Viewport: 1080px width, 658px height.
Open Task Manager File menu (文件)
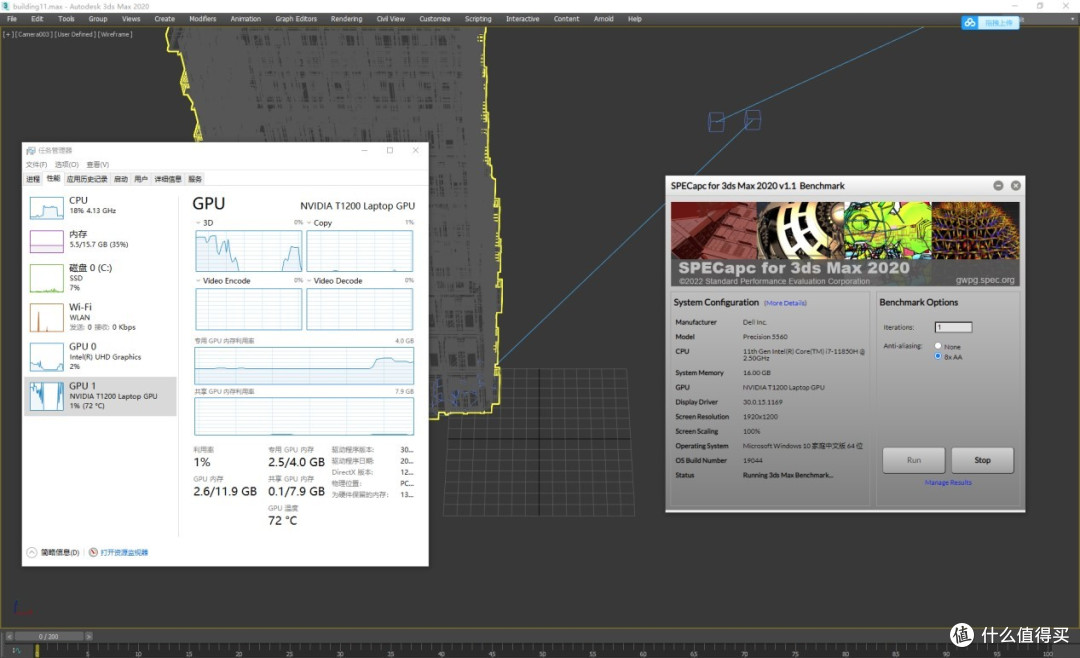pyautogui.click(x=37, y=165)
